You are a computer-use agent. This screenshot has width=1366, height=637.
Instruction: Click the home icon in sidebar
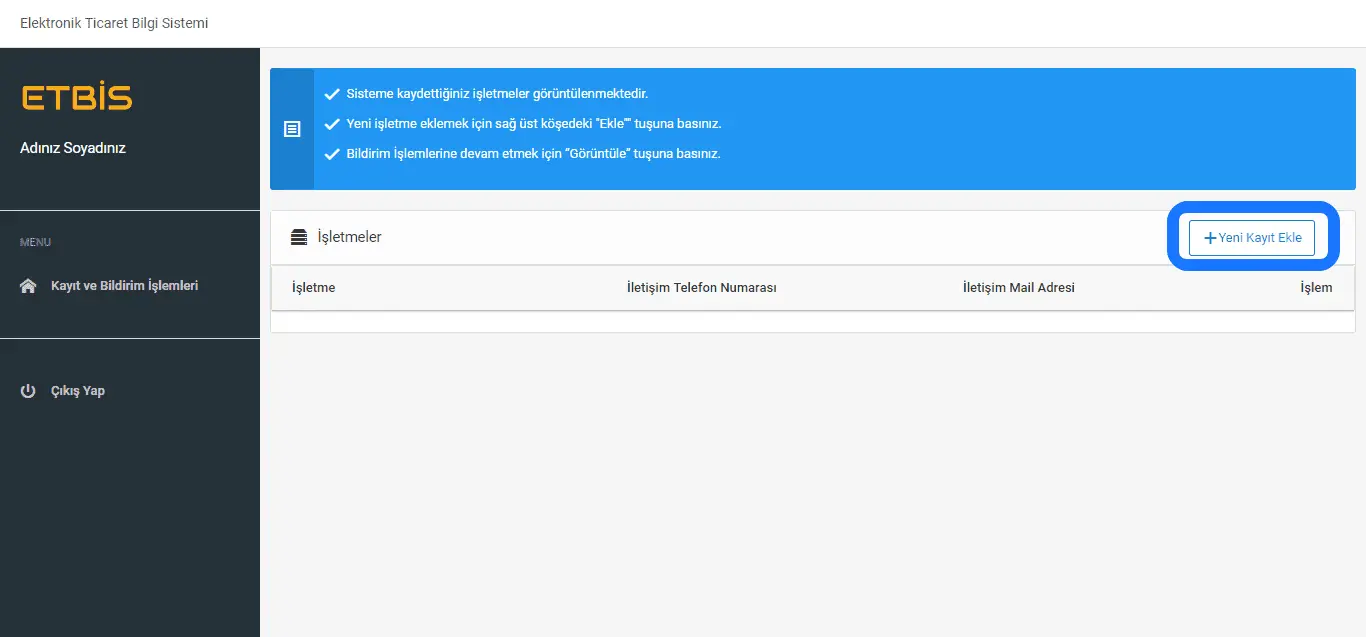[28, 286]
